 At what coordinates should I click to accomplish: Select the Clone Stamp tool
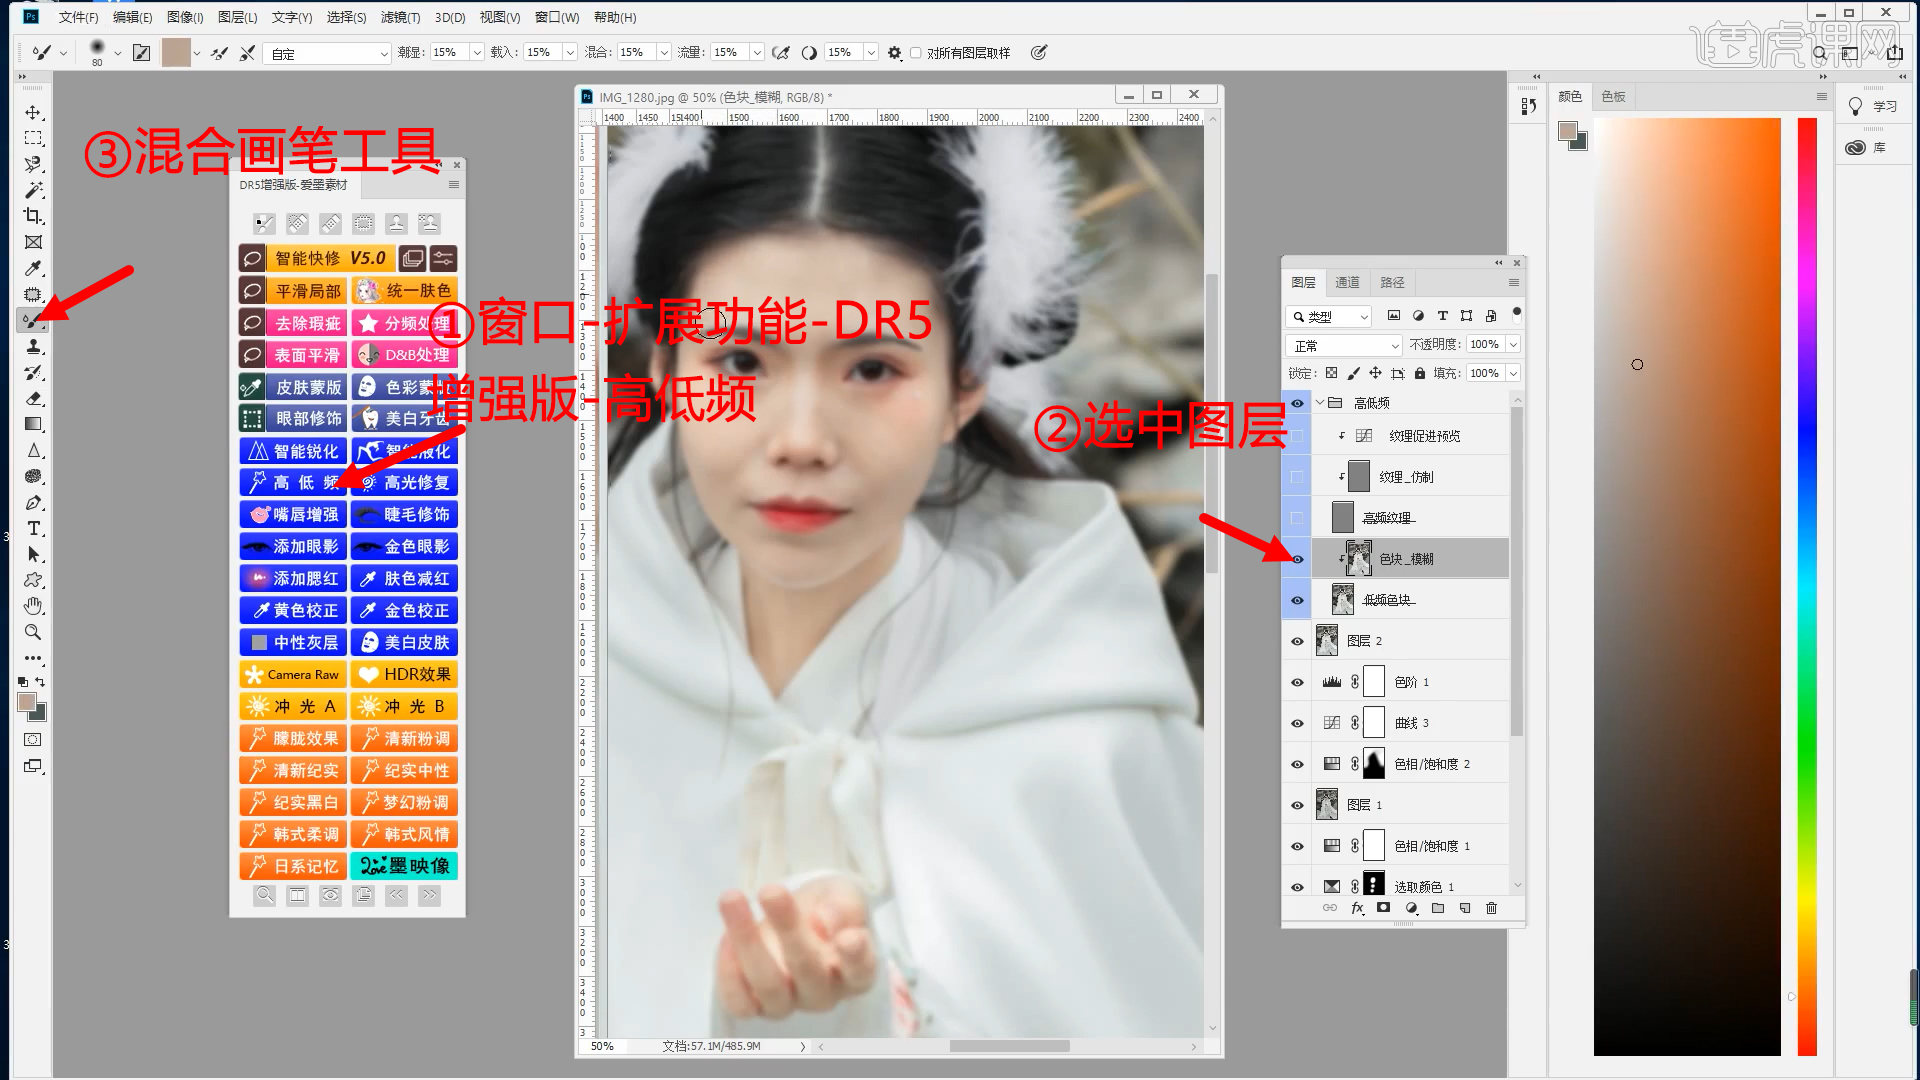click(33, 346)
